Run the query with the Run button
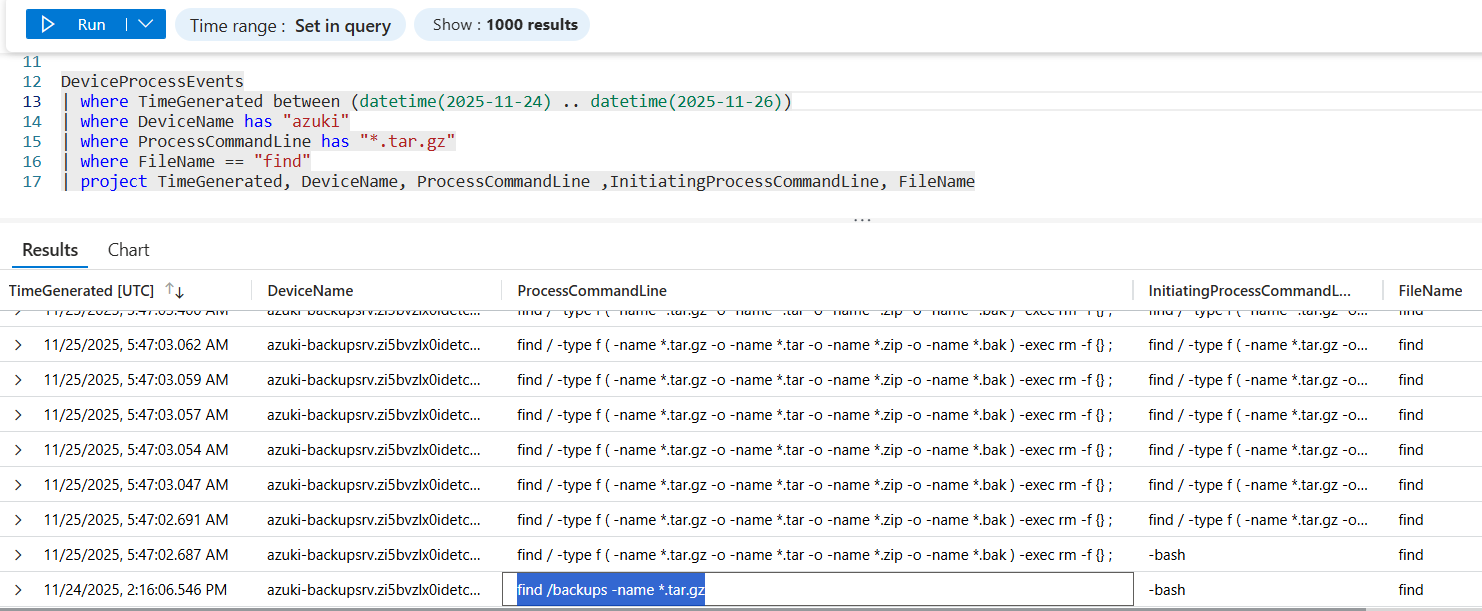Viewport: 1482px width, 611px height. pyautogui.click(x=75, y=25)
